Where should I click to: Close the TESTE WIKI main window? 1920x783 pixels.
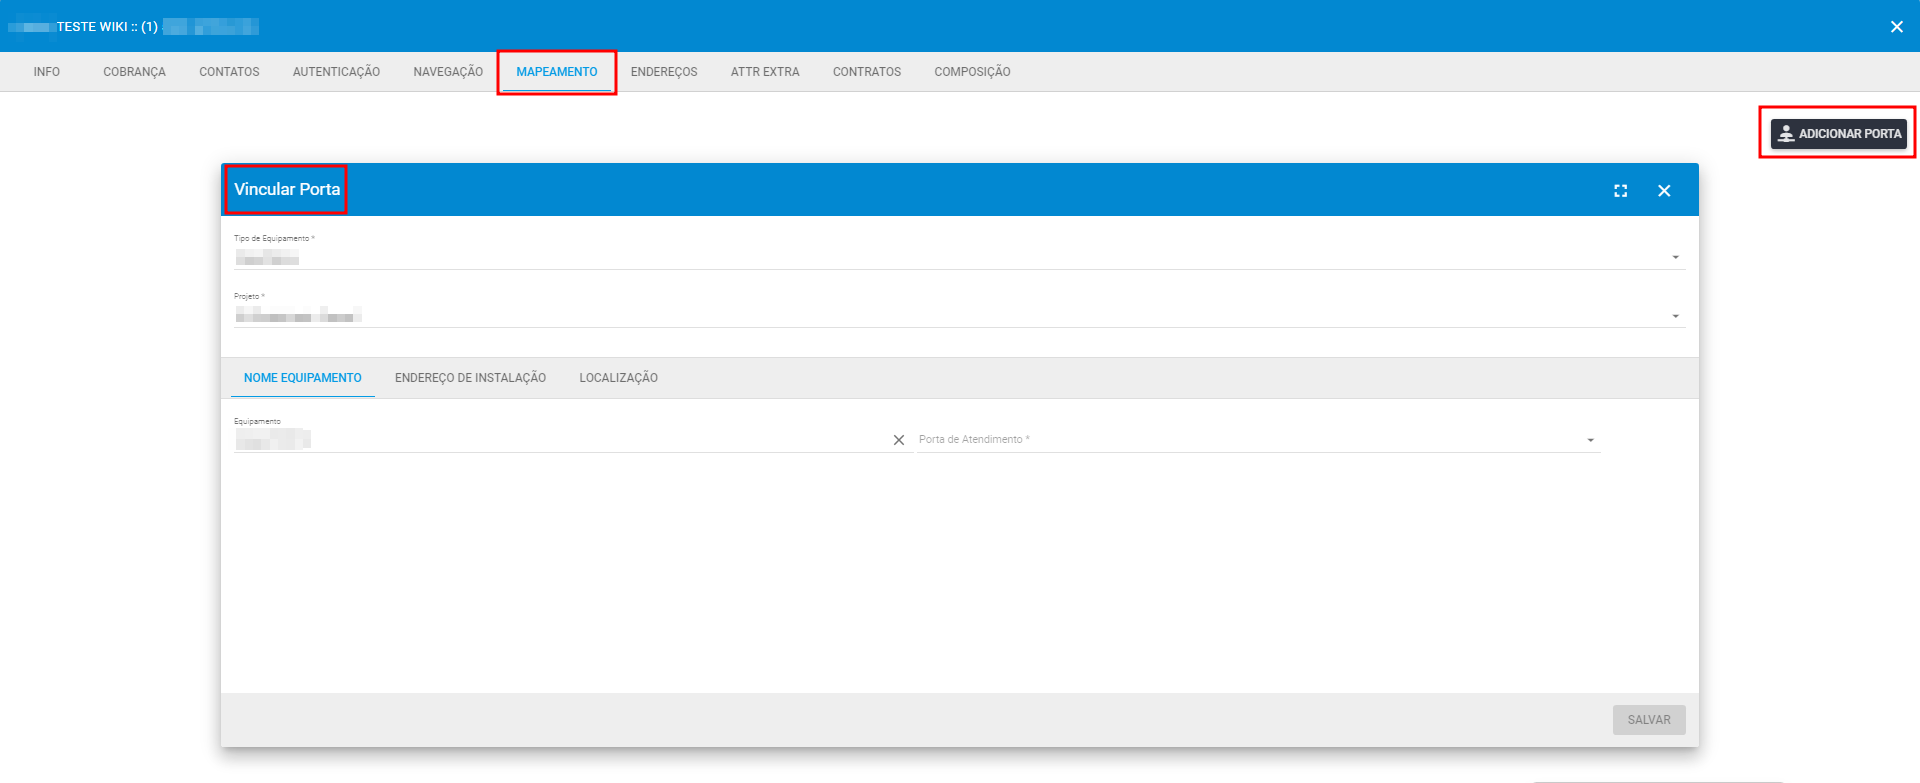click(1897, 27)
